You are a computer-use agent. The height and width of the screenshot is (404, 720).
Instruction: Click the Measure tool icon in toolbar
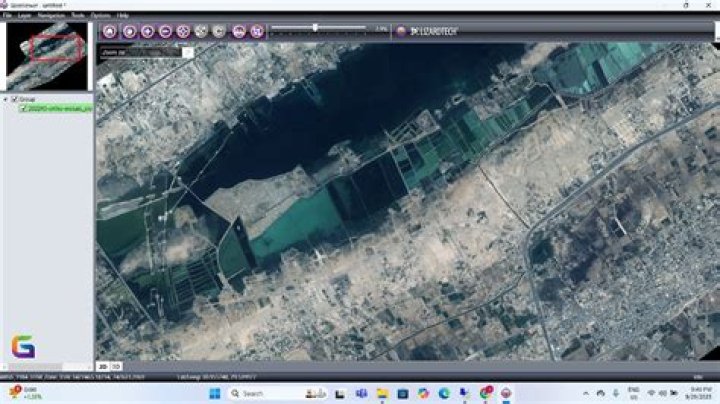[x=239, y=31]
